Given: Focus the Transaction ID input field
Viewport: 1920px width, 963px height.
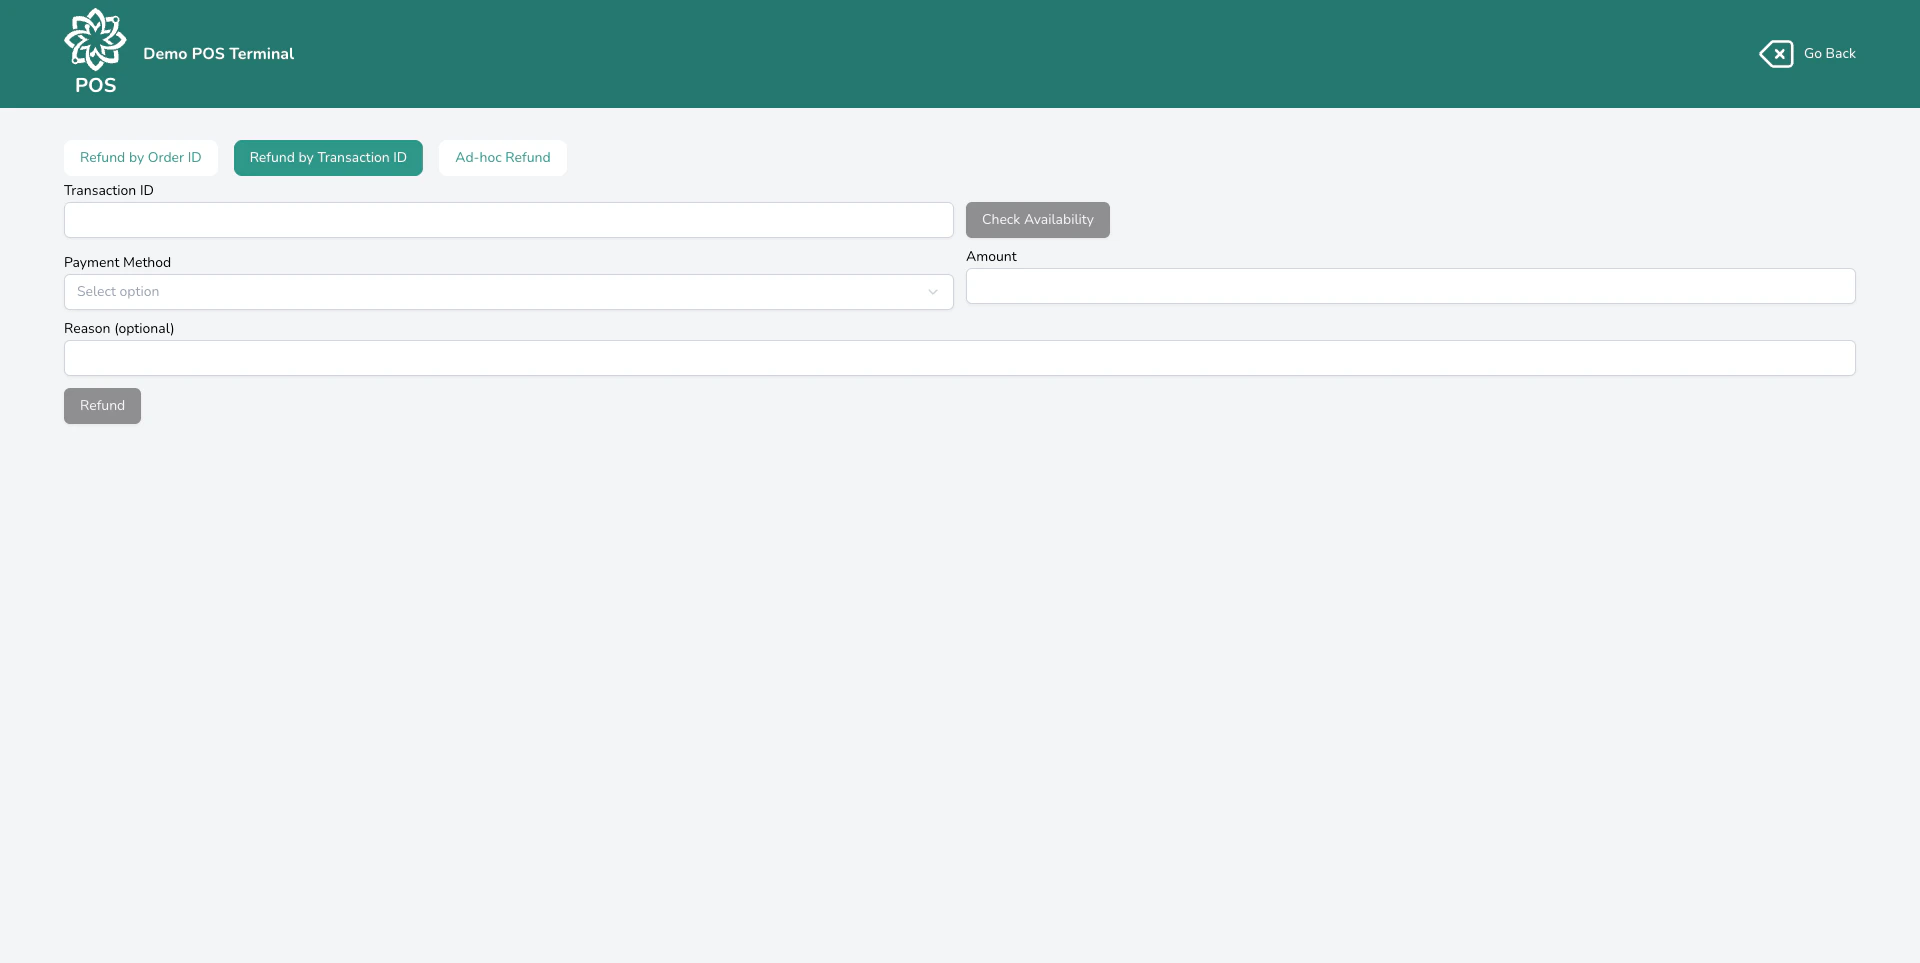Looking at the screenshot, I should (x=508, y=220).
